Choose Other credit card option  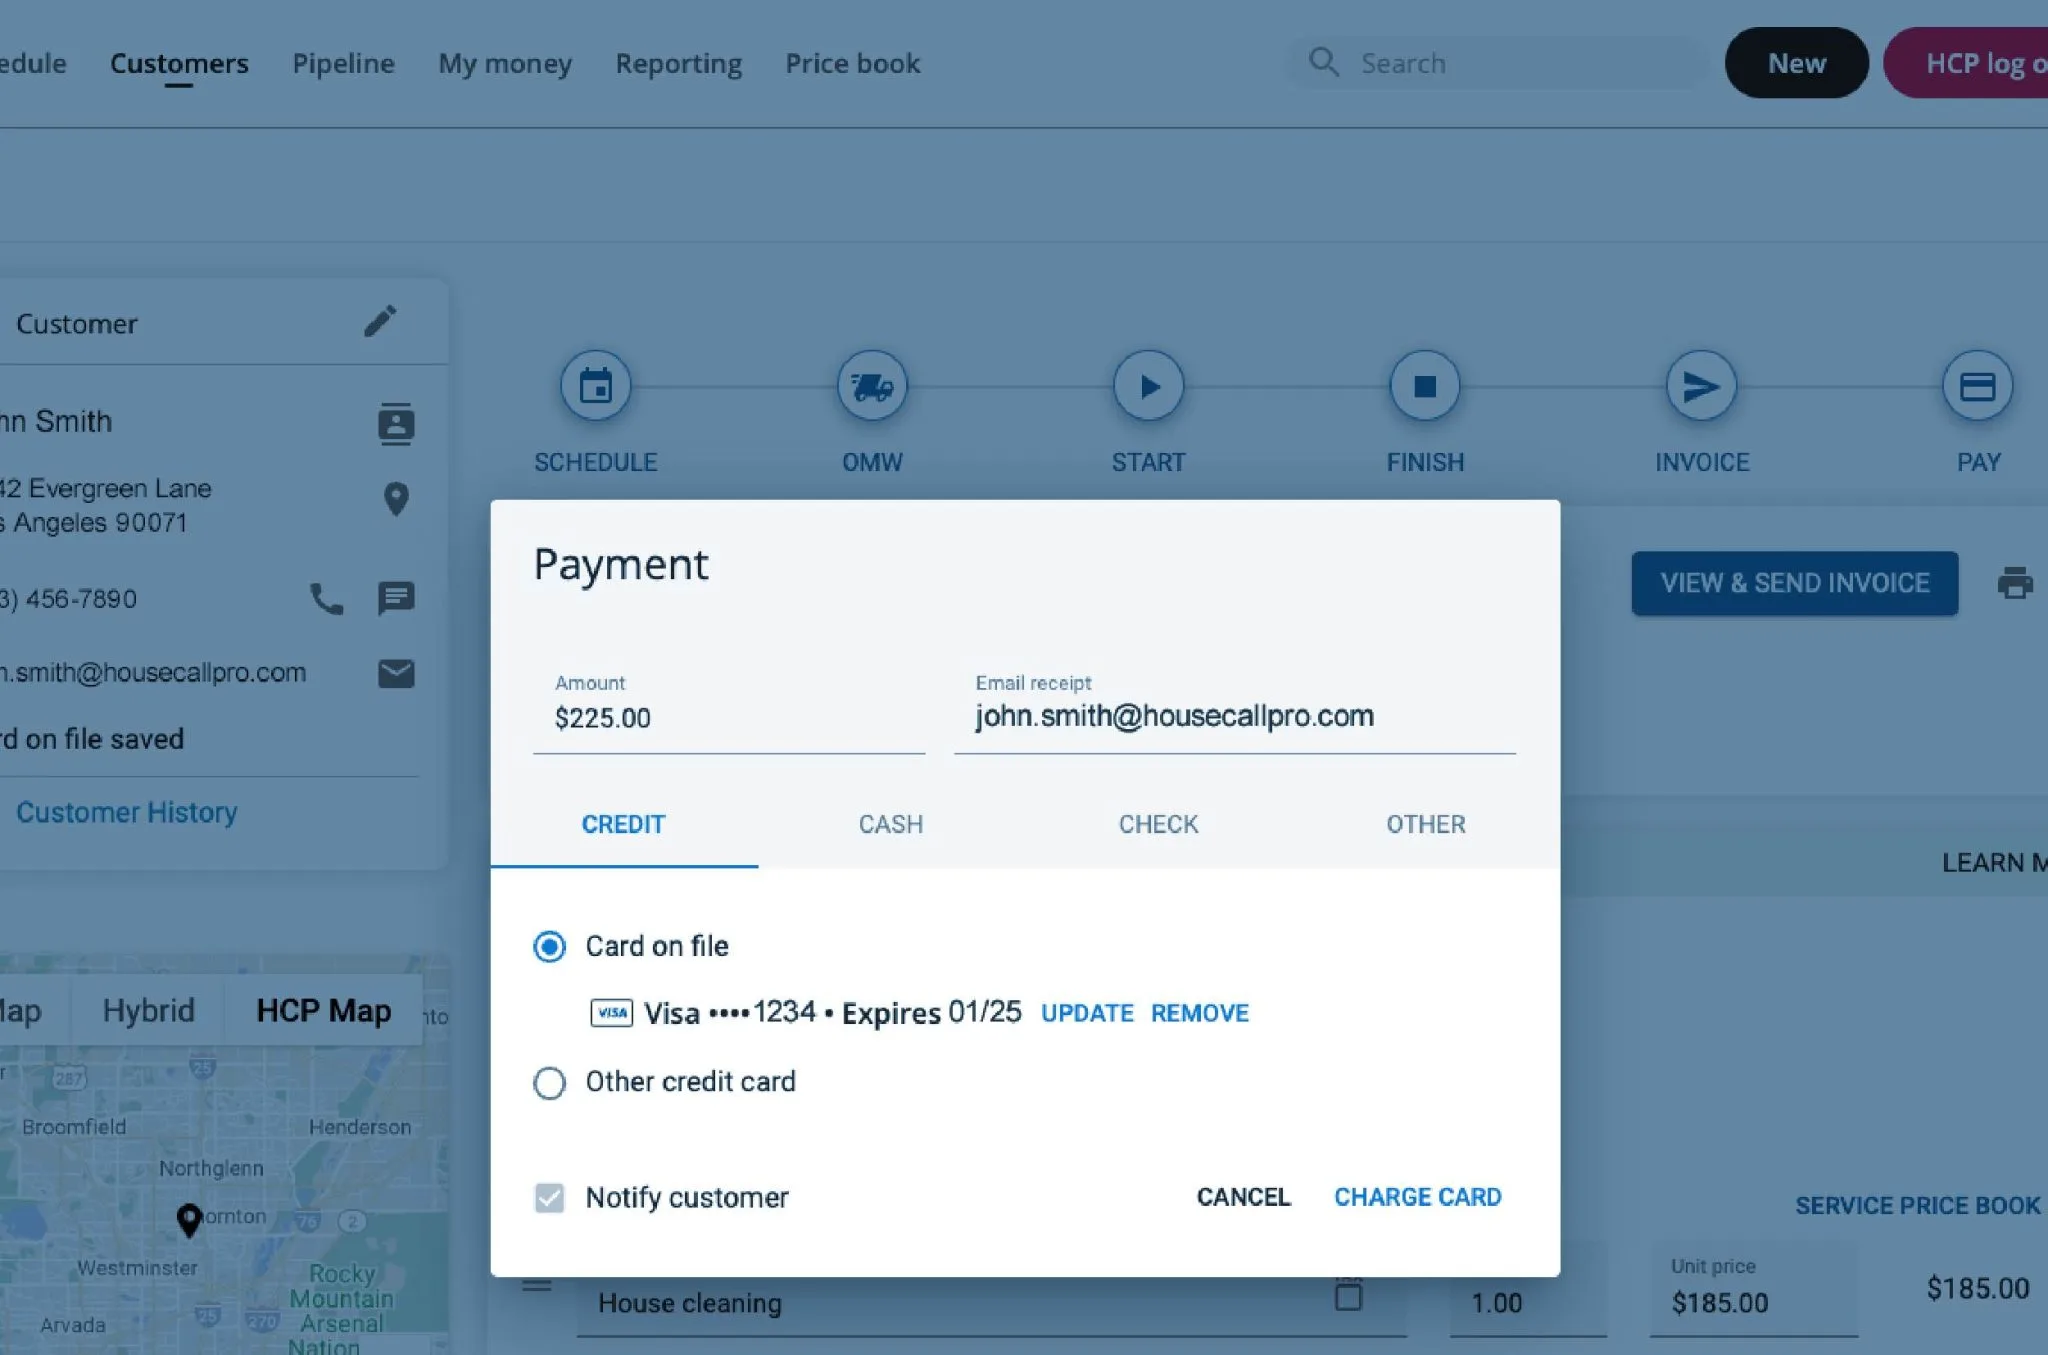[549, 1082]
